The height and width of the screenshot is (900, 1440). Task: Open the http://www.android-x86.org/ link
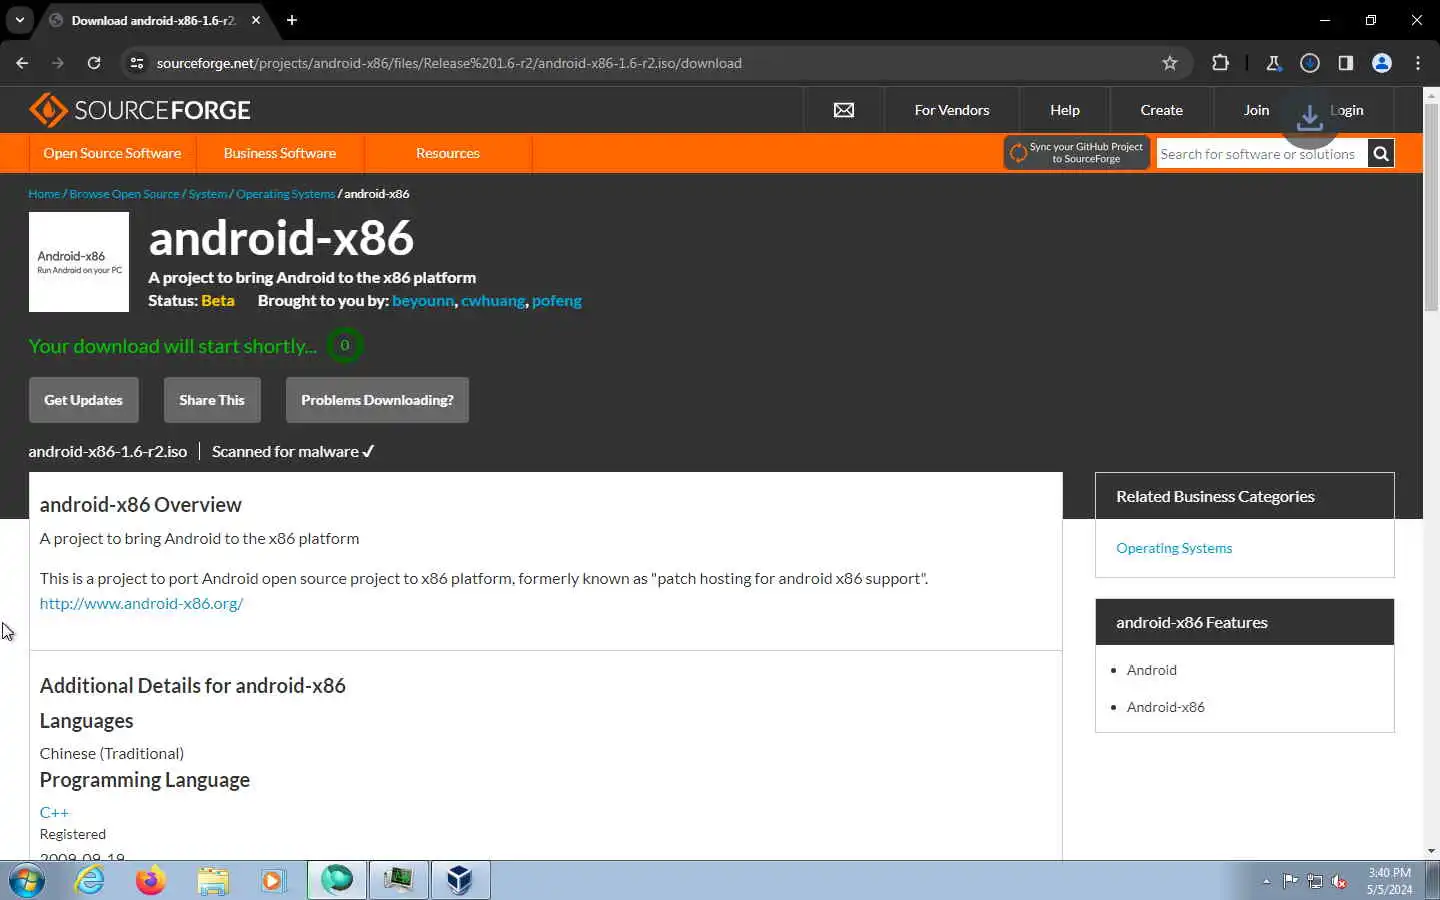point(141,604)
